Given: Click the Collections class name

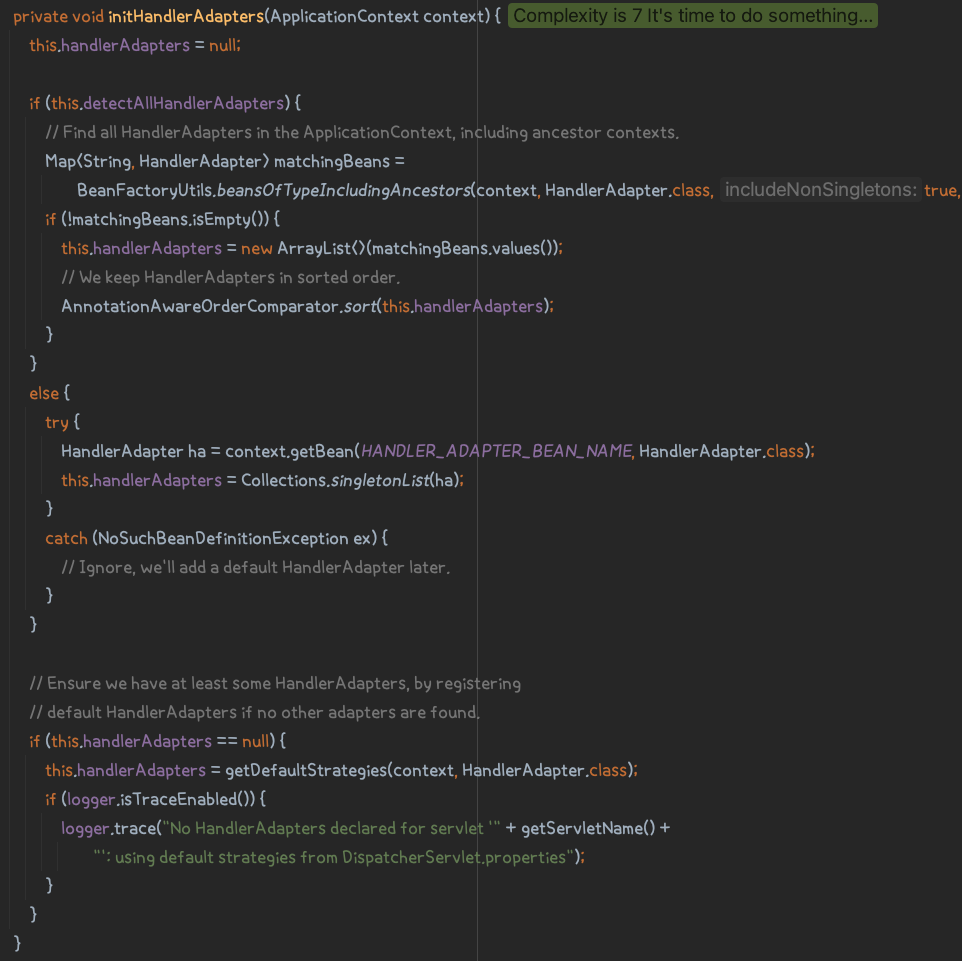Looking at the screenshot, I should (283, 480).
